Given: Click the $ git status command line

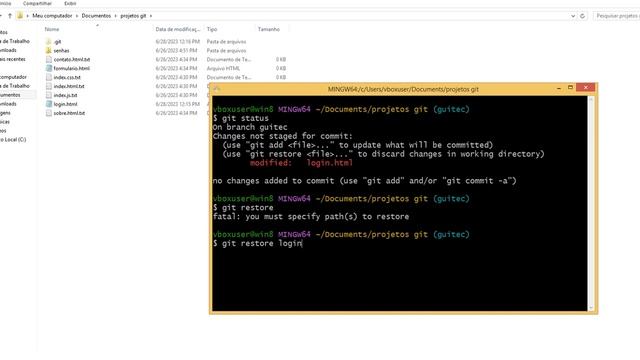Looking at the screenshot, I should point(241,118).
